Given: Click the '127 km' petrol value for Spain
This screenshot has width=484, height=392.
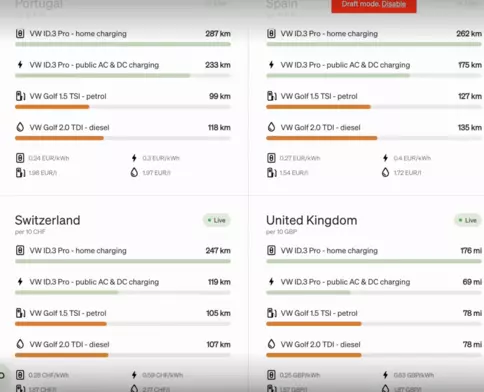Looking at the screenshot, I should pyautogui.click(x=470, y=96).
